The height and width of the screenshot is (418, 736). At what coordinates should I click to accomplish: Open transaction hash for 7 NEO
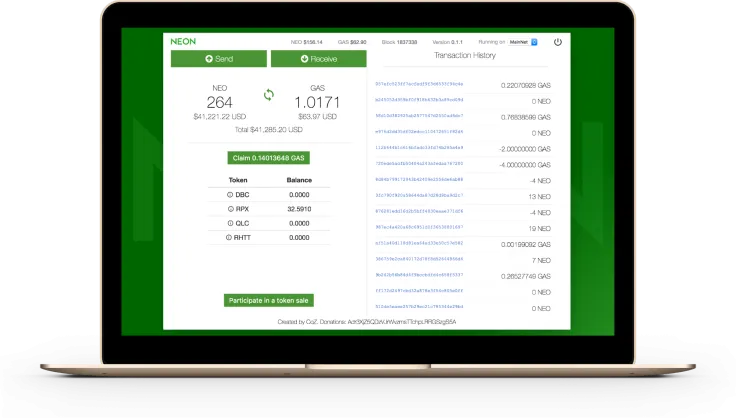click(419, 259)
